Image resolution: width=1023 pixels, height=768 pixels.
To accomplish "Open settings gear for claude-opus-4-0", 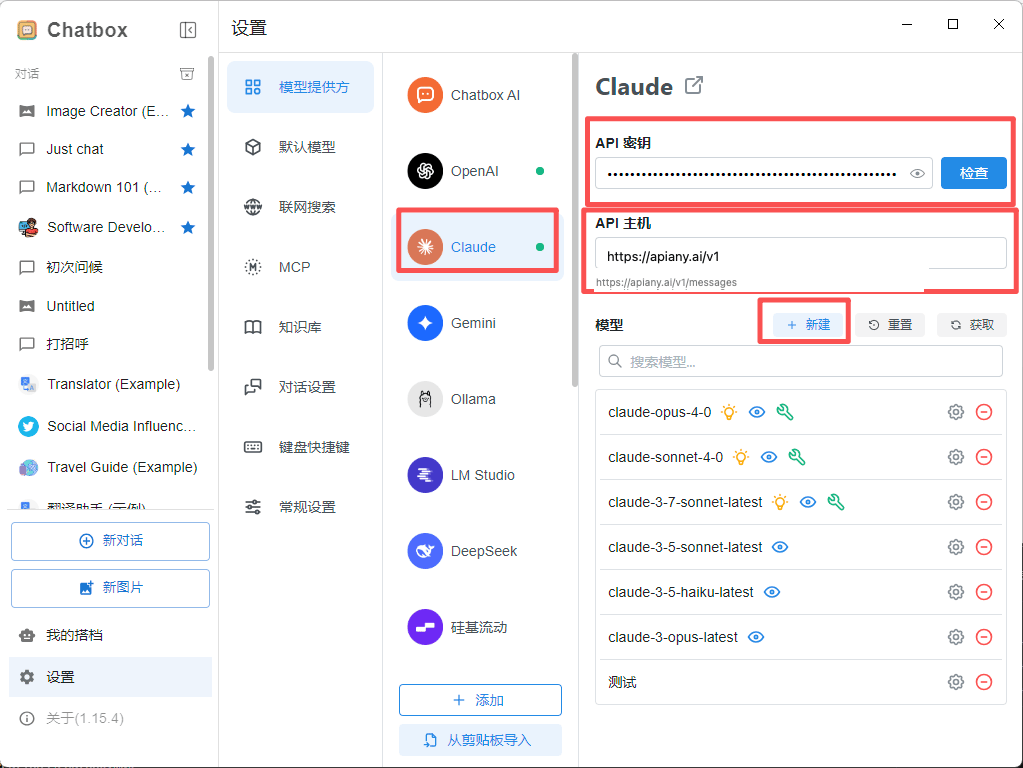I will [956, 412].
